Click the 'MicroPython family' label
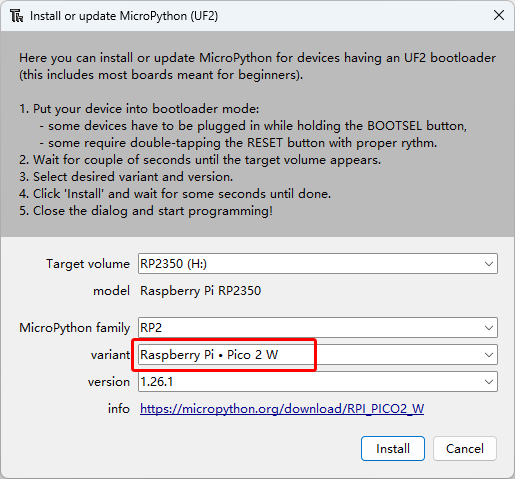This screenshot has width=515, height=479. pos(74,328)
